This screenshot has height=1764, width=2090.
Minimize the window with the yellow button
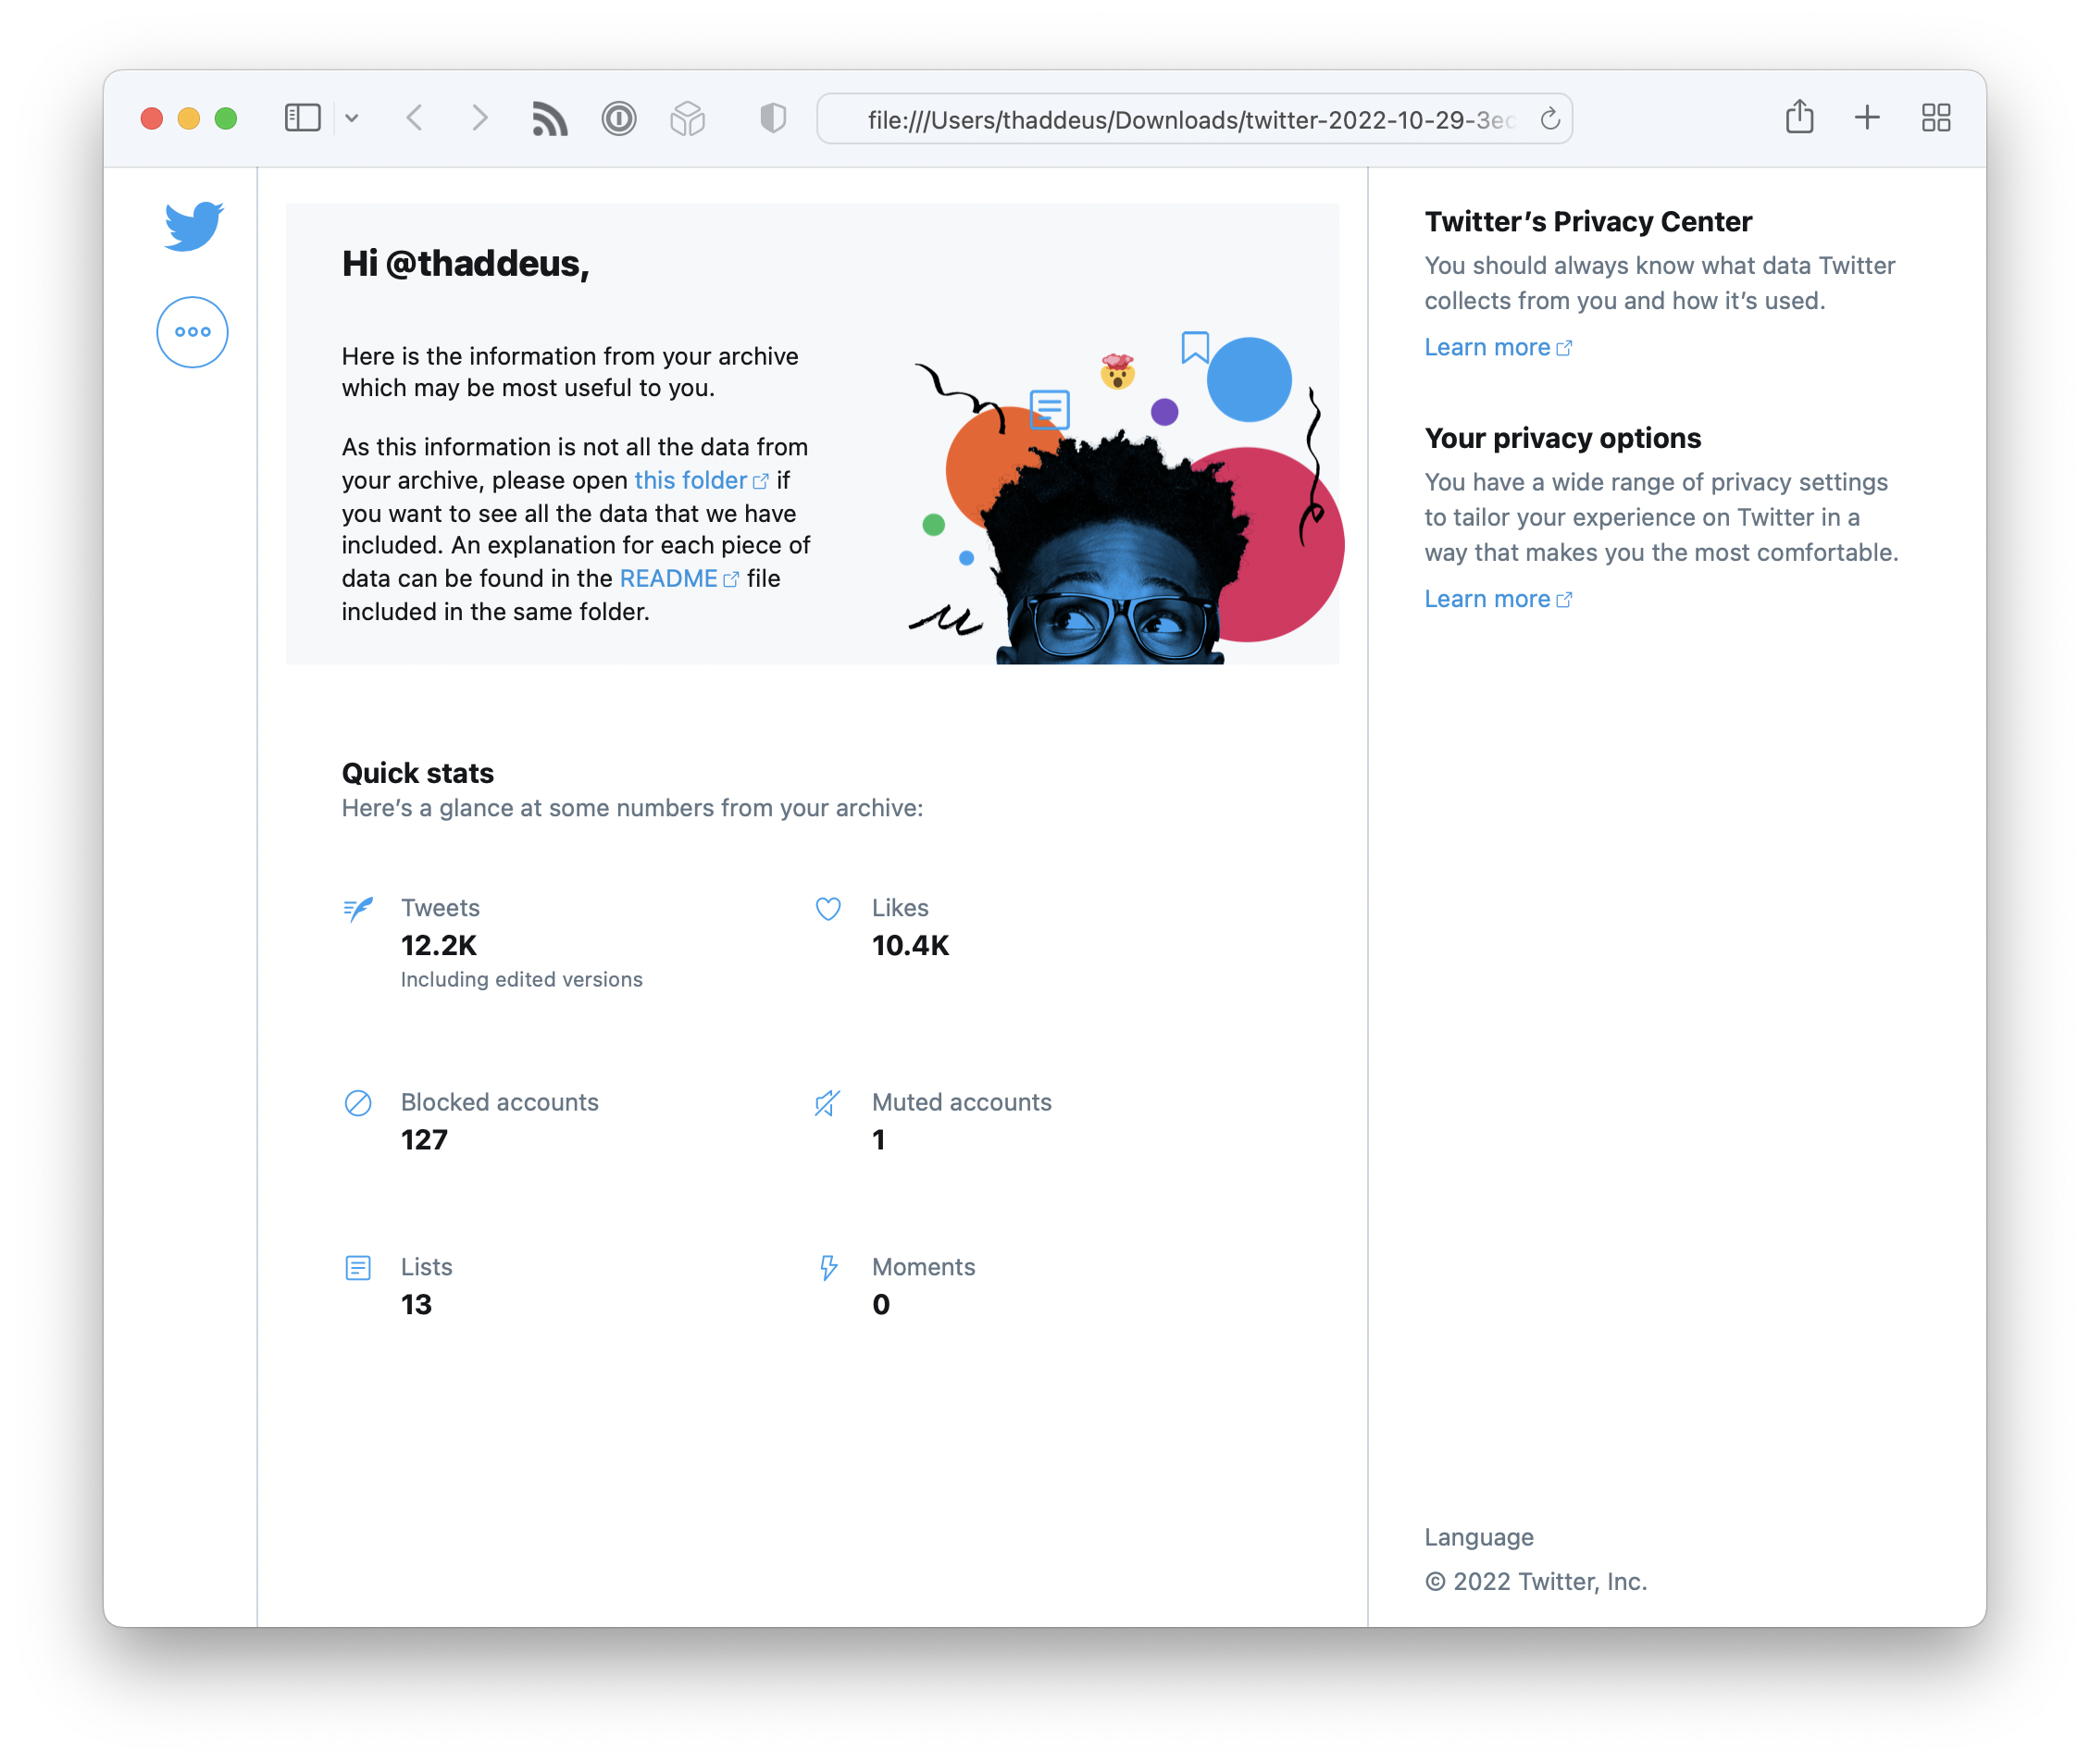click(189, 119)
